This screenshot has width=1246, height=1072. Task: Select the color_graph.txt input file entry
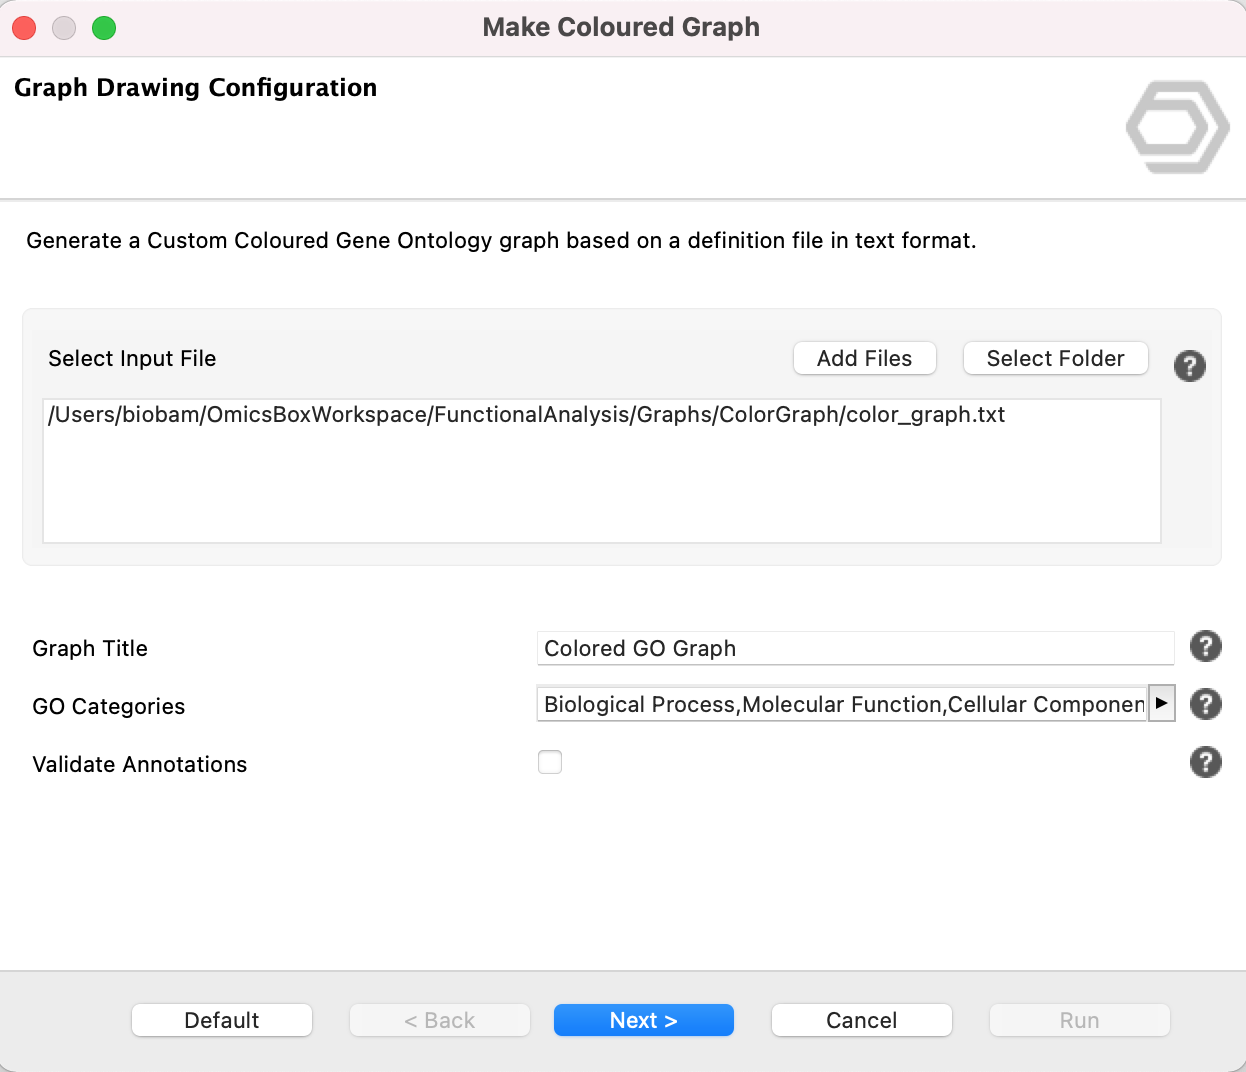(527, 415)
